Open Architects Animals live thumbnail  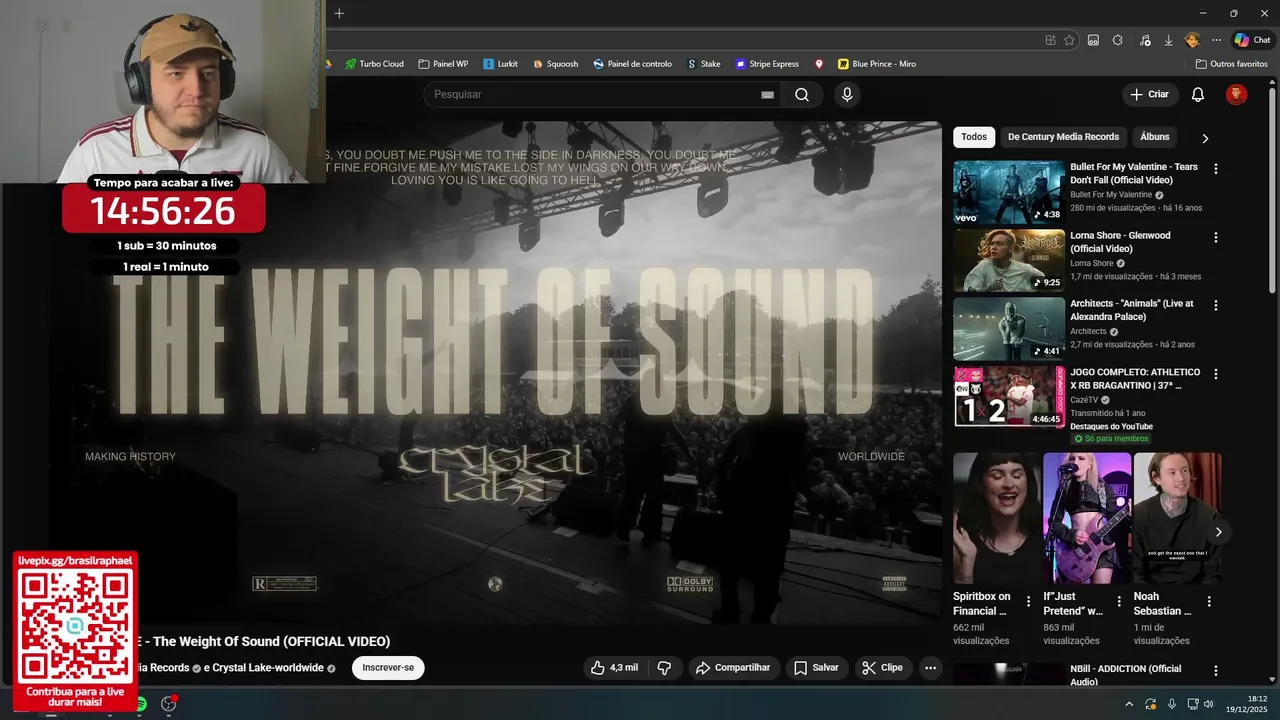[x=1008, y=329]
